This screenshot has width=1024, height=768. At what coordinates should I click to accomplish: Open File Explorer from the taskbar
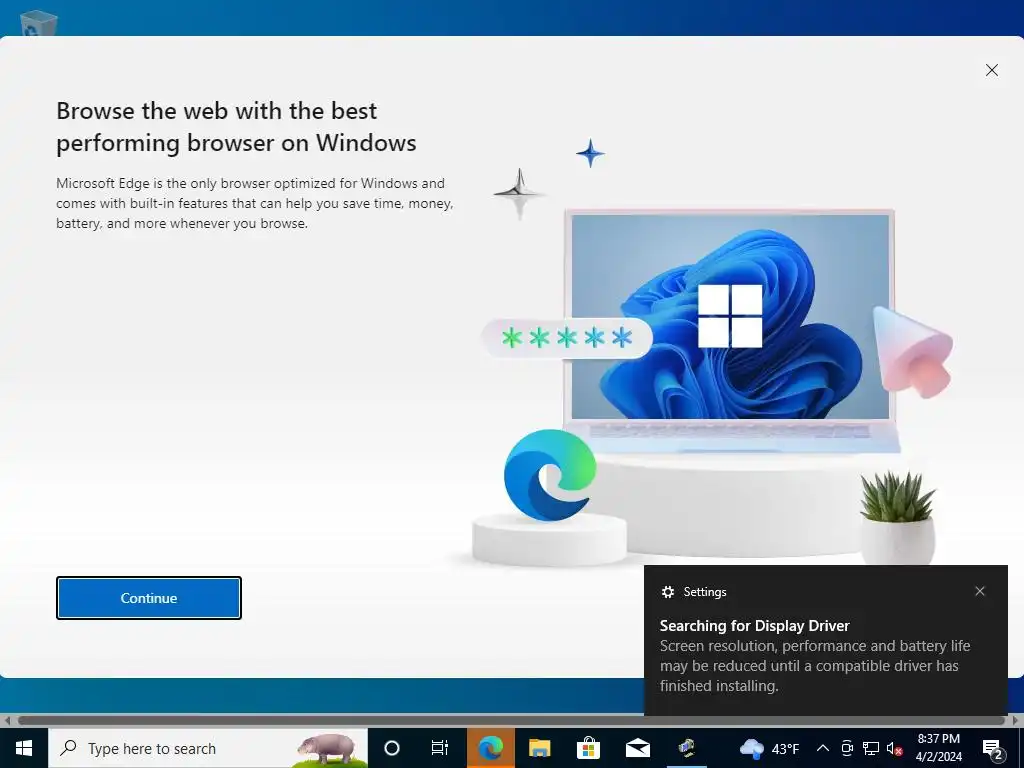tap(539, 748)
